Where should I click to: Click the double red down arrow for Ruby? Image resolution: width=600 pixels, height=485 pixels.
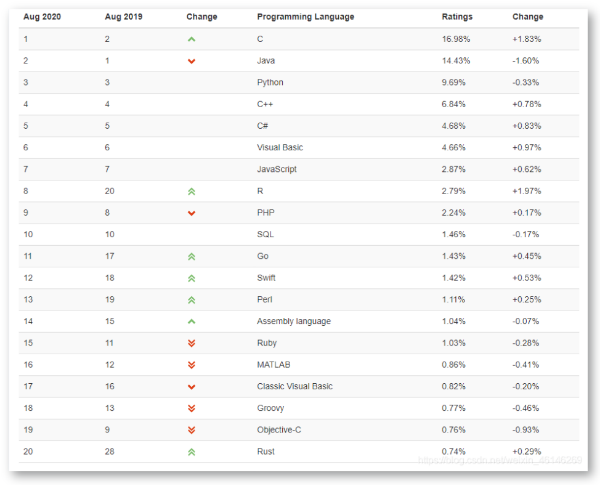(191, 343)
